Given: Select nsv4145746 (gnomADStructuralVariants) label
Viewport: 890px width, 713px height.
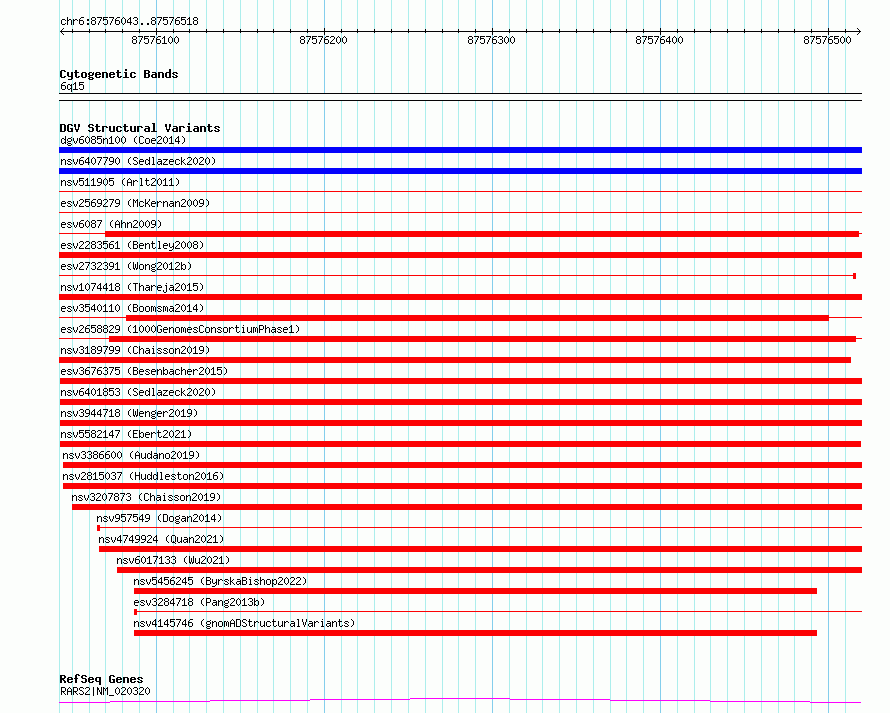Looking at the screenshot, I should tap(244, 623).
